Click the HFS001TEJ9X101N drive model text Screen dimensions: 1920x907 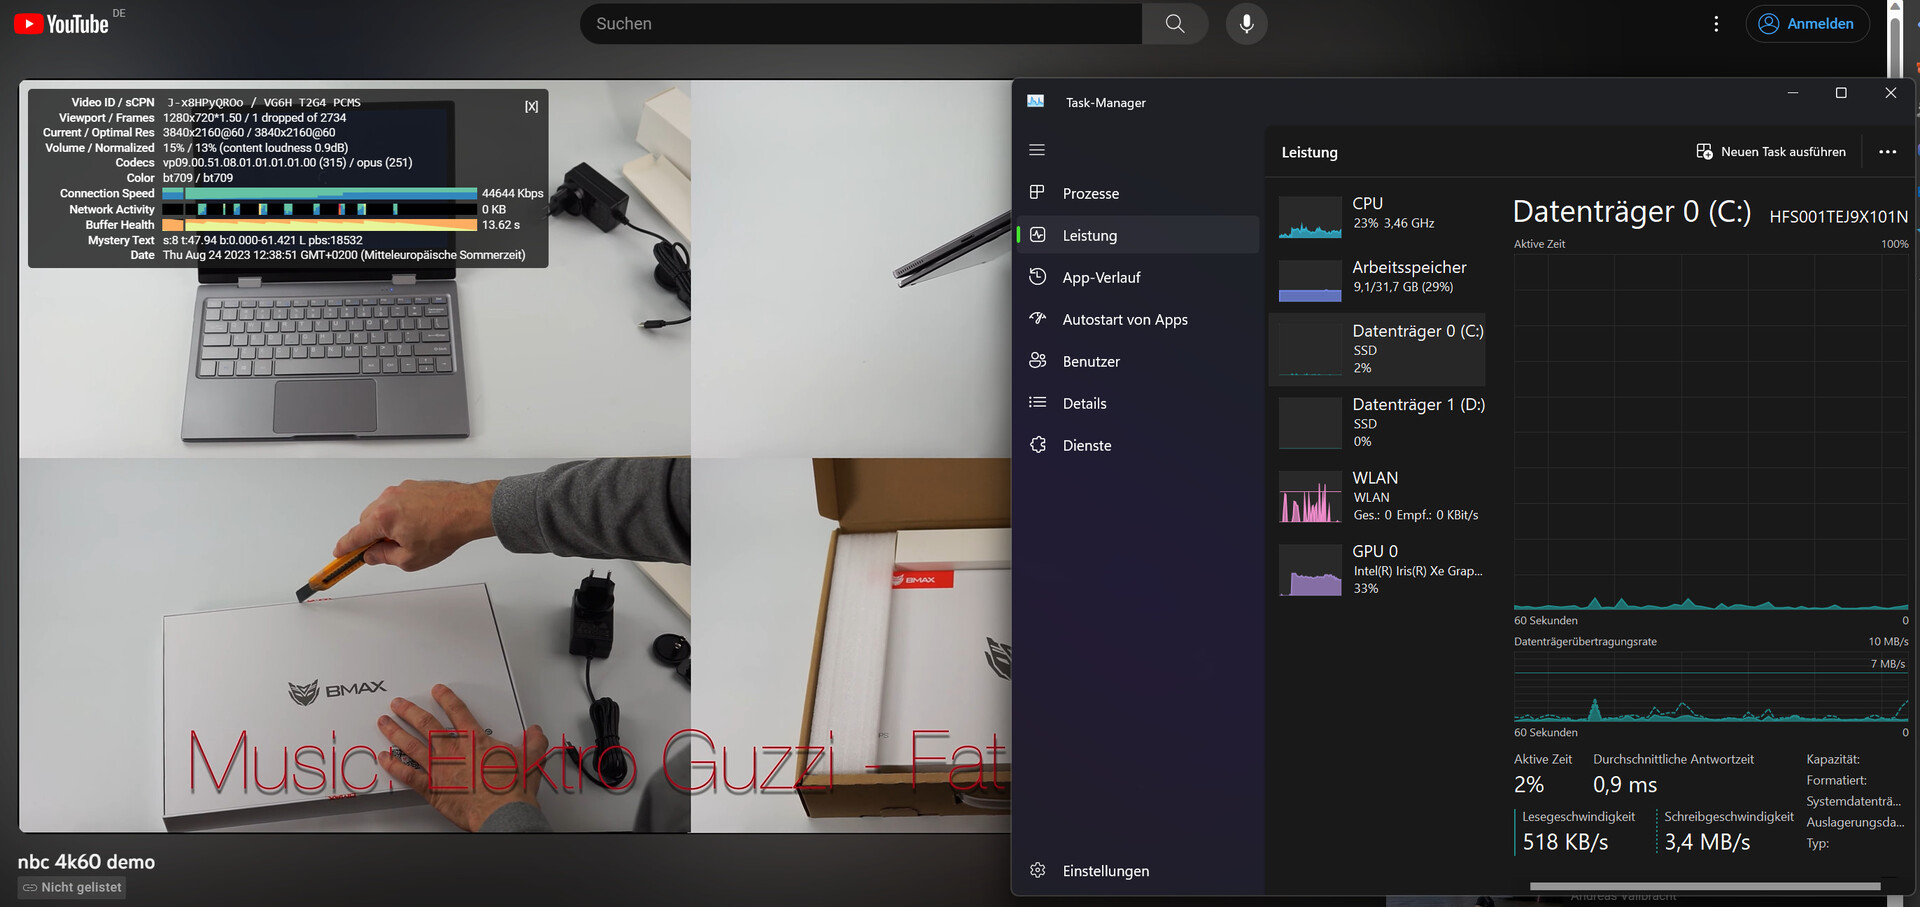coord(1838,216)
